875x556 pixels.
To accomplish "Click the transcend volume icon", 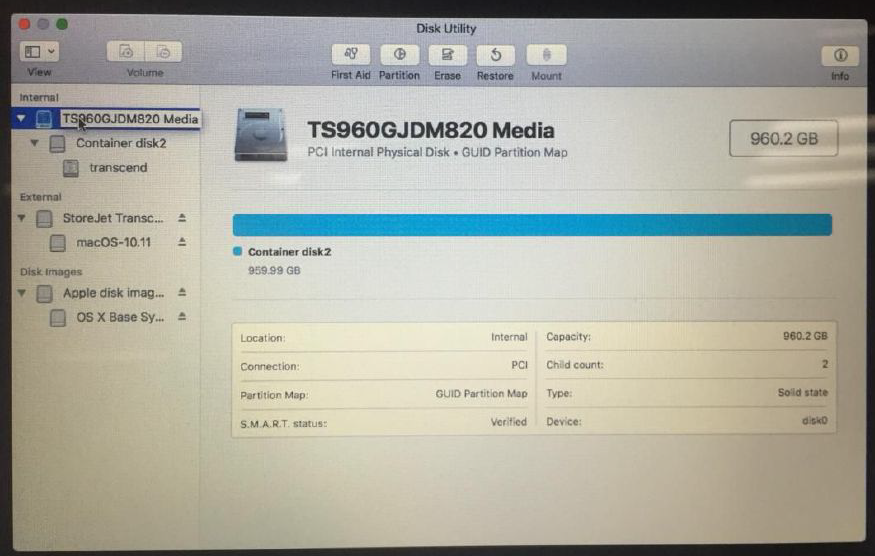I will coord(71,167).
